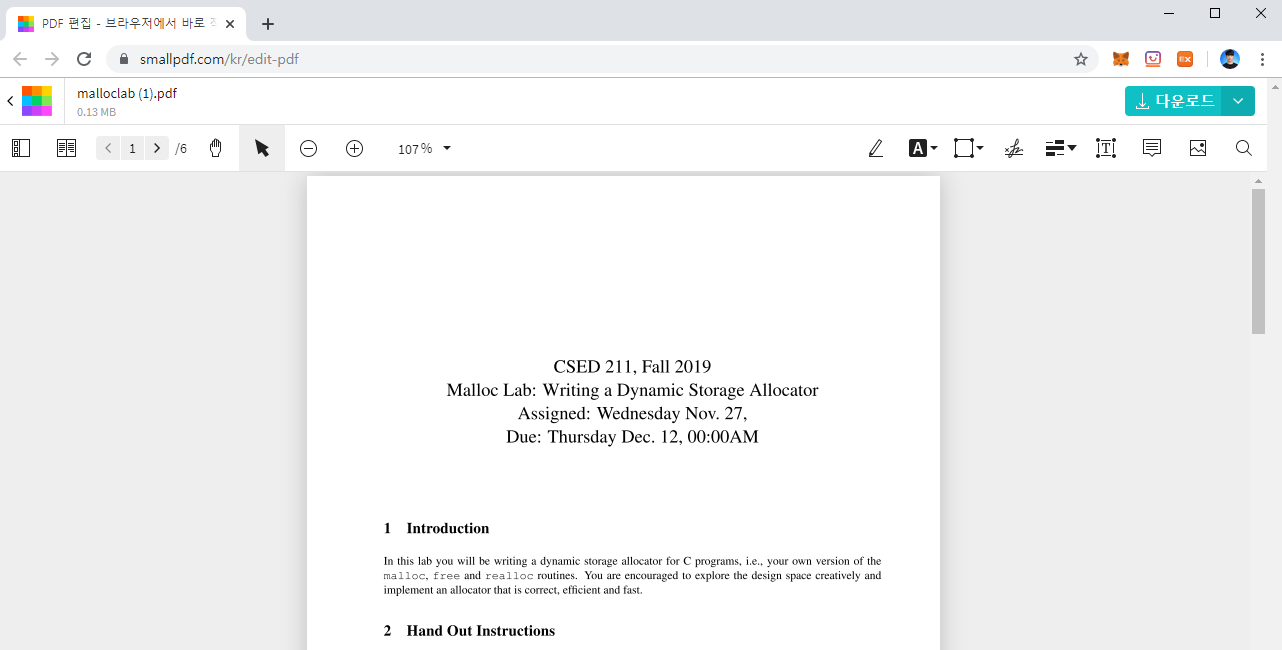
Task: Select the add text box tool
Action: [1106, 148]
